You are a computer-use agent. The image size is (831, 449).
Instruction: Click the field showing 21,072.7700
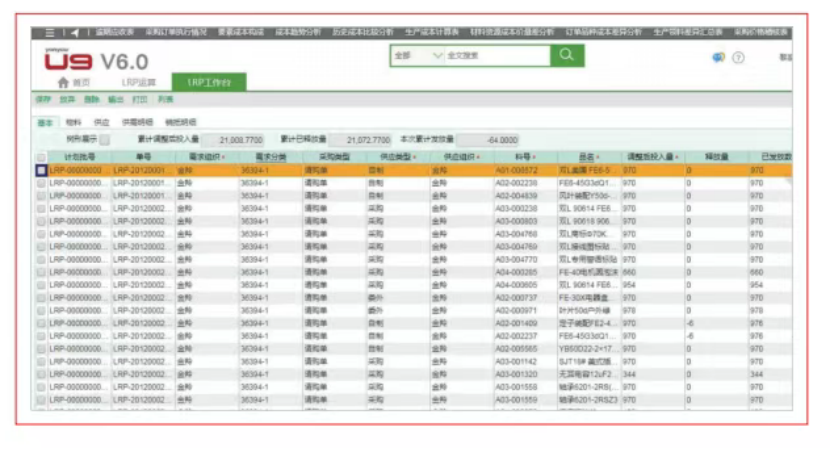coord(360,140)
